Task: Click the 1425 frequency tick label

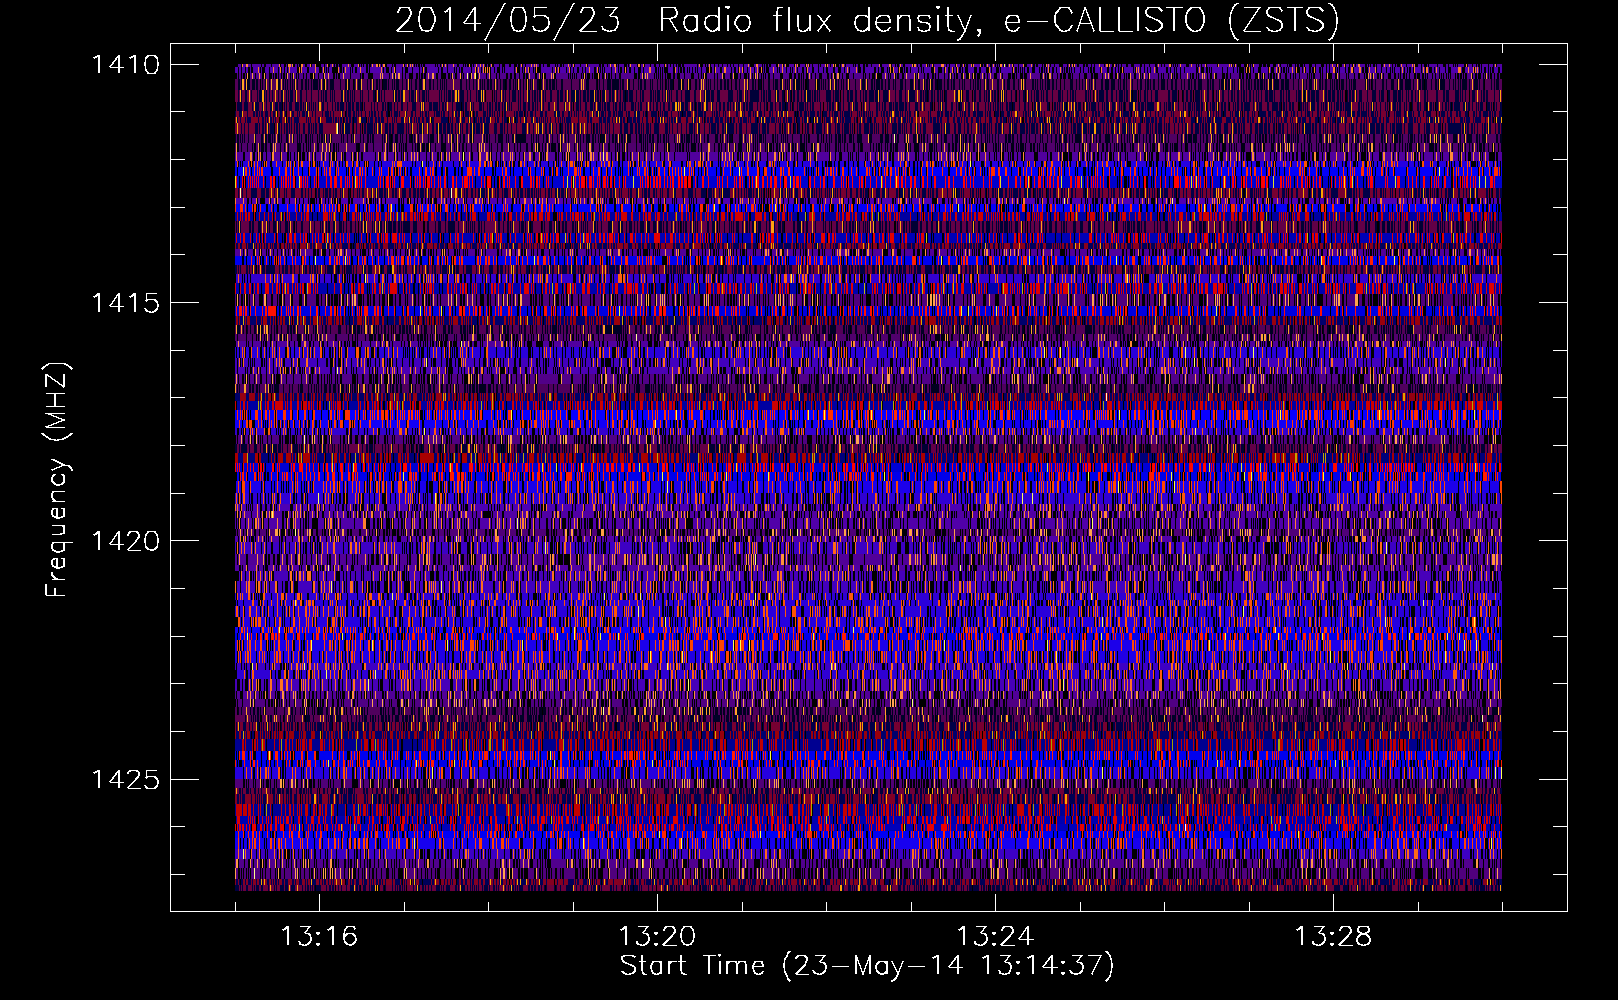Action: tap(126, 779)
